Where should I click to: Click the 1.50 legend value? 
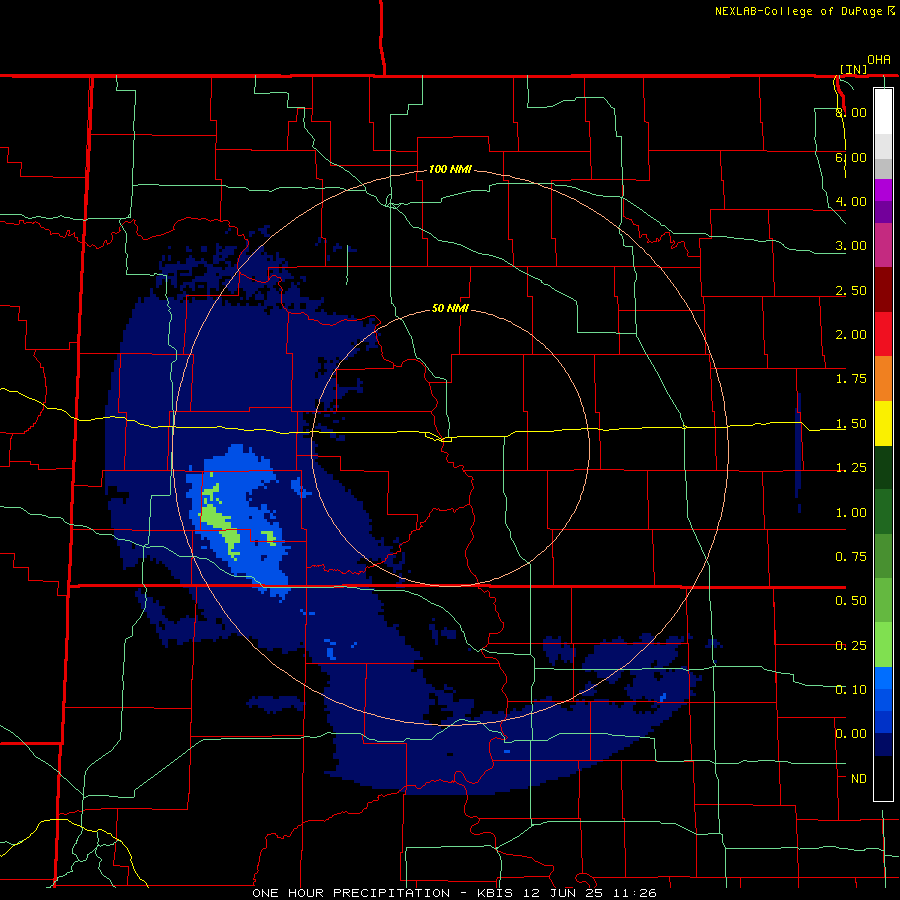coord(851,424)
